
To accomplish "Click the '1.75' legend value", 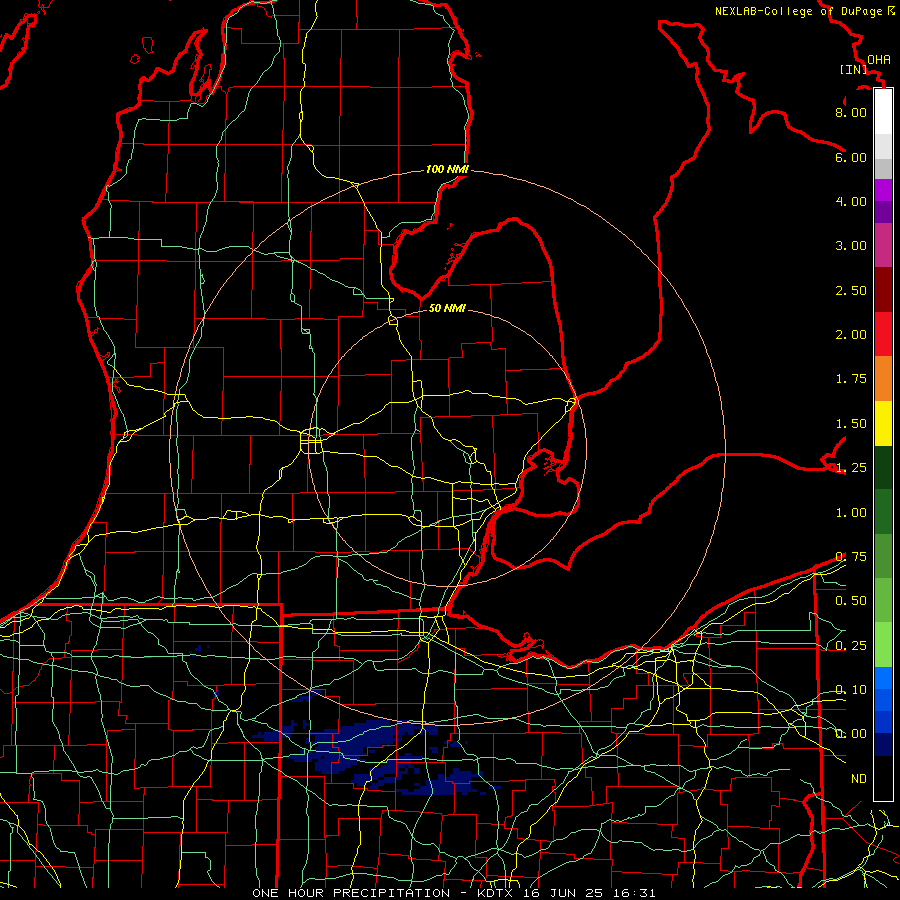I will pyautogui.click(x=851, y=379).
